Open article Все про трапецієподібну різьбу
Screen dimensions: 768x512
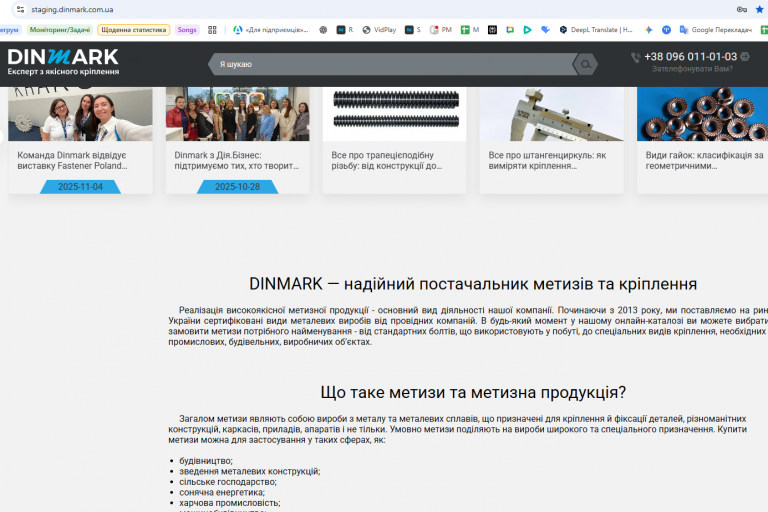point(386,161)
